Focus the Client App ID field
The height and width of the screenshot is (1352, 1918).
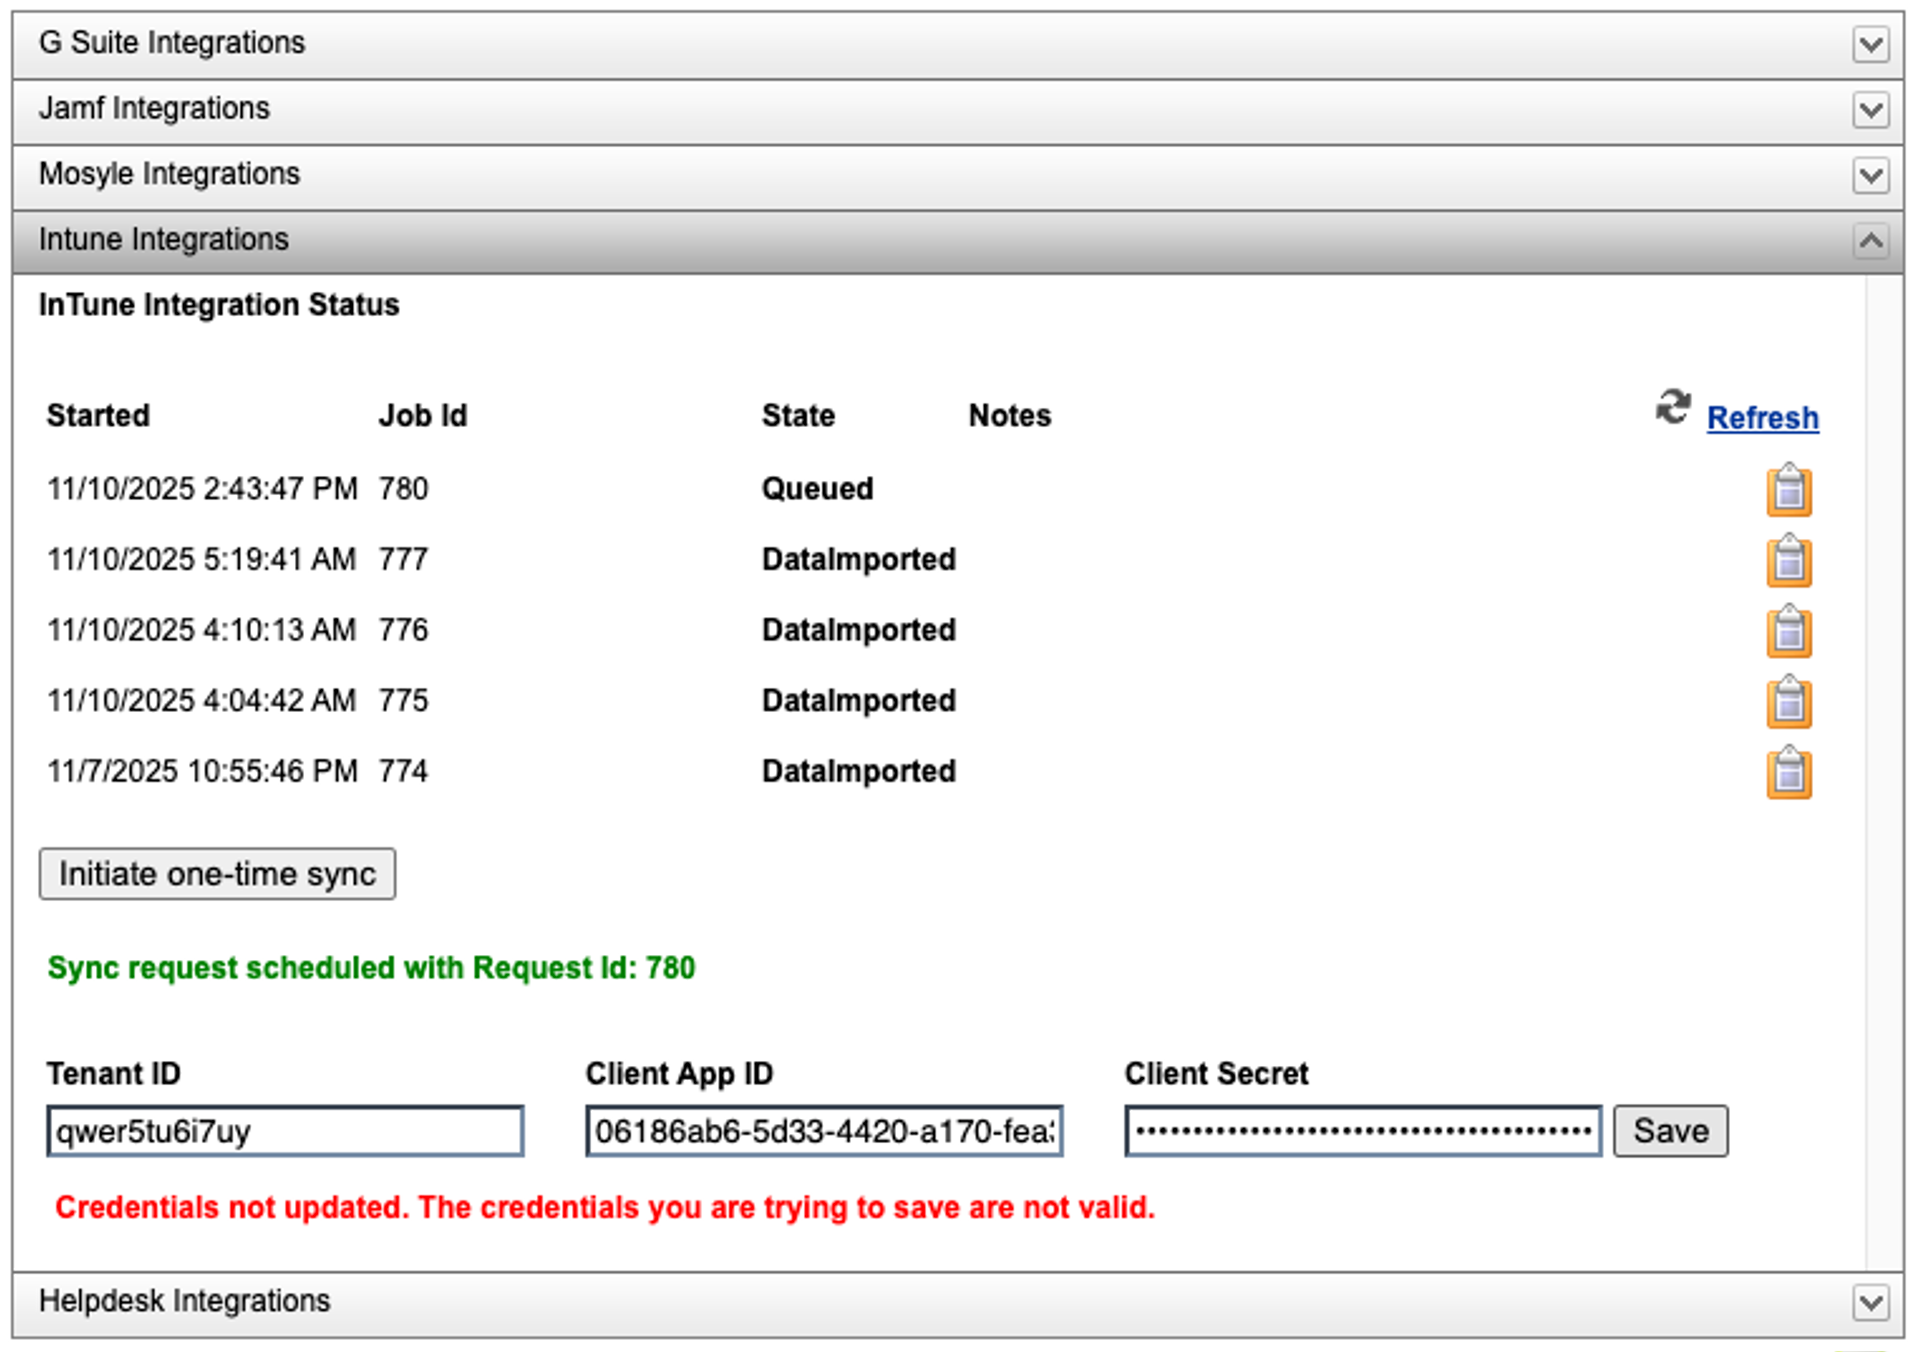[x=824, y=1131]
